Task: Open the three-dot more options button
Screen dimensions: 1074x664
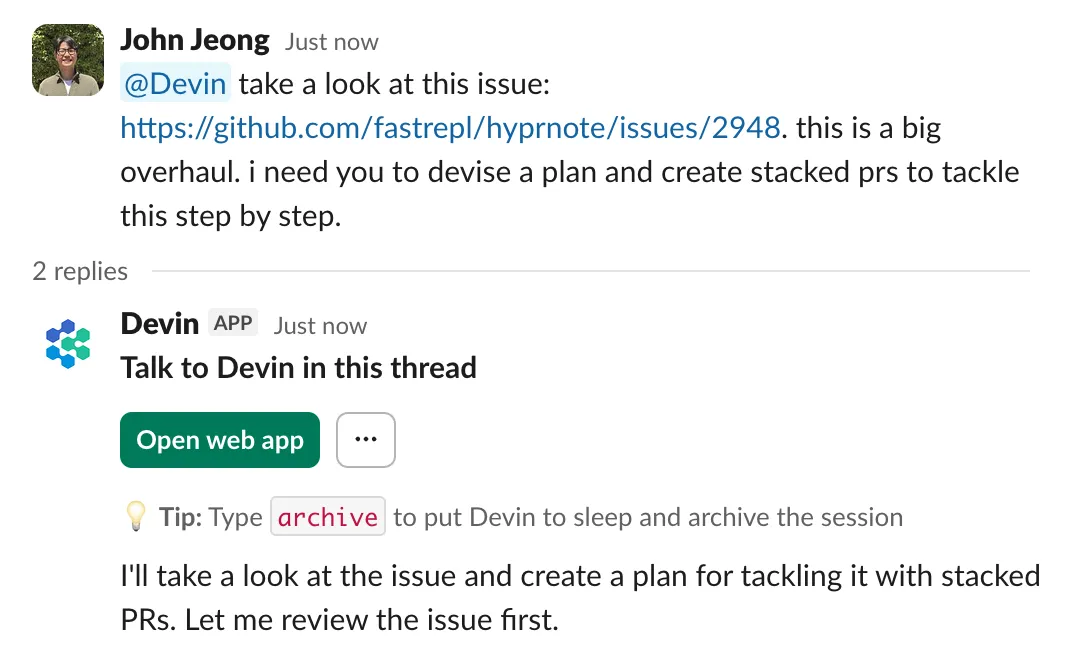Action: (366, 440)
